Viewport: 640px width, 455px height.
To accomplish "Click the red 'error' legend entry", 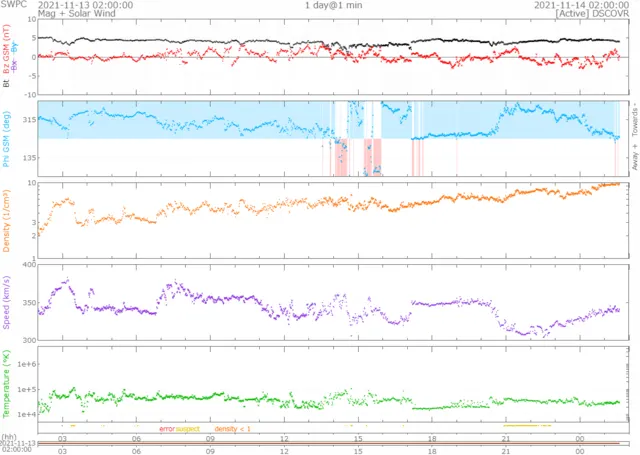I will click(167, 428).
